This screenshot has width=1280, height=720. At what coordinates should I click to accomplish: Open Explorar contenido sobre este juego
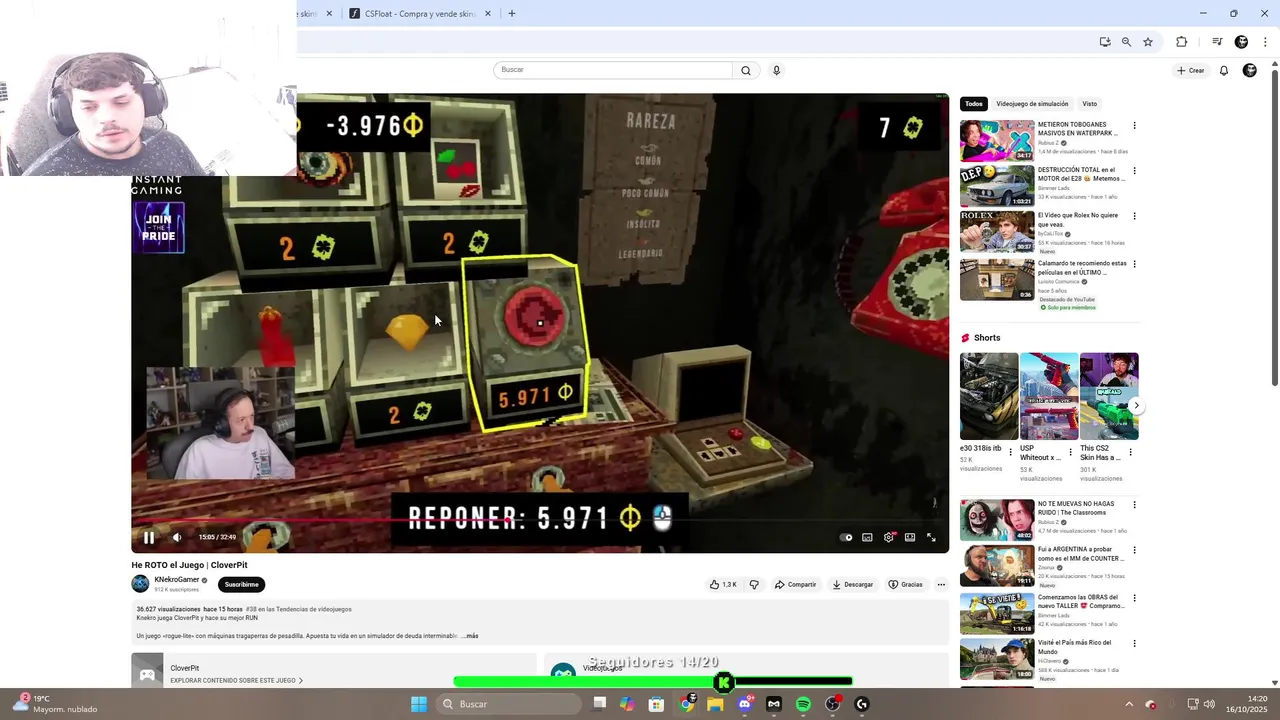point(236,680)
